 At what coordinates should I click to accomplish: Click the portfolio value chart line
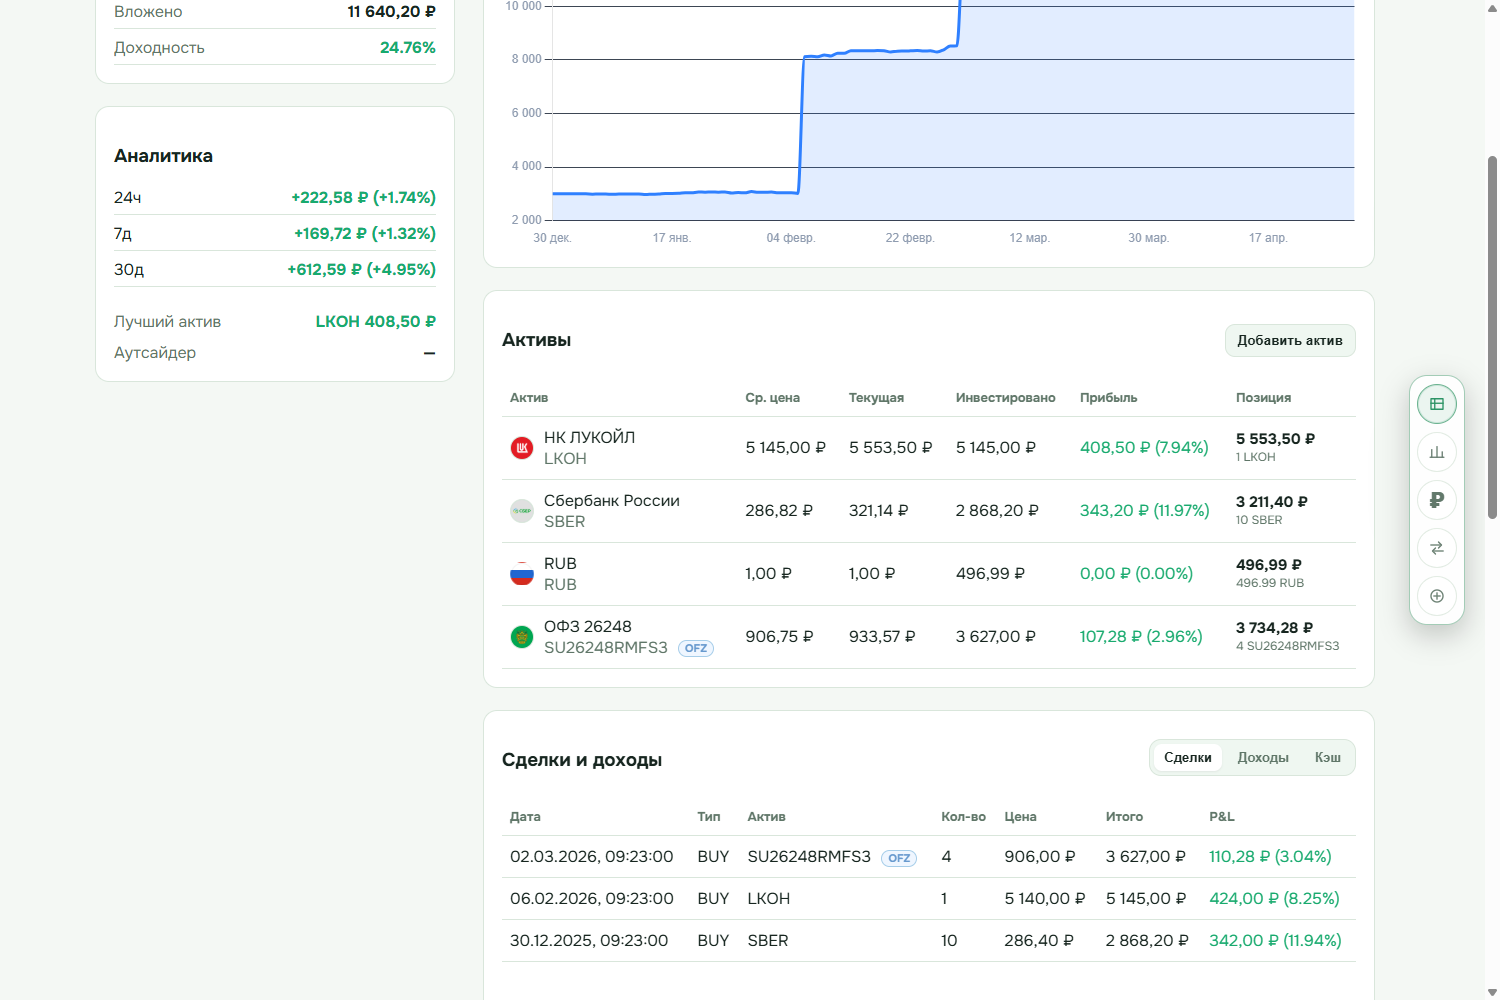point(880,50)
